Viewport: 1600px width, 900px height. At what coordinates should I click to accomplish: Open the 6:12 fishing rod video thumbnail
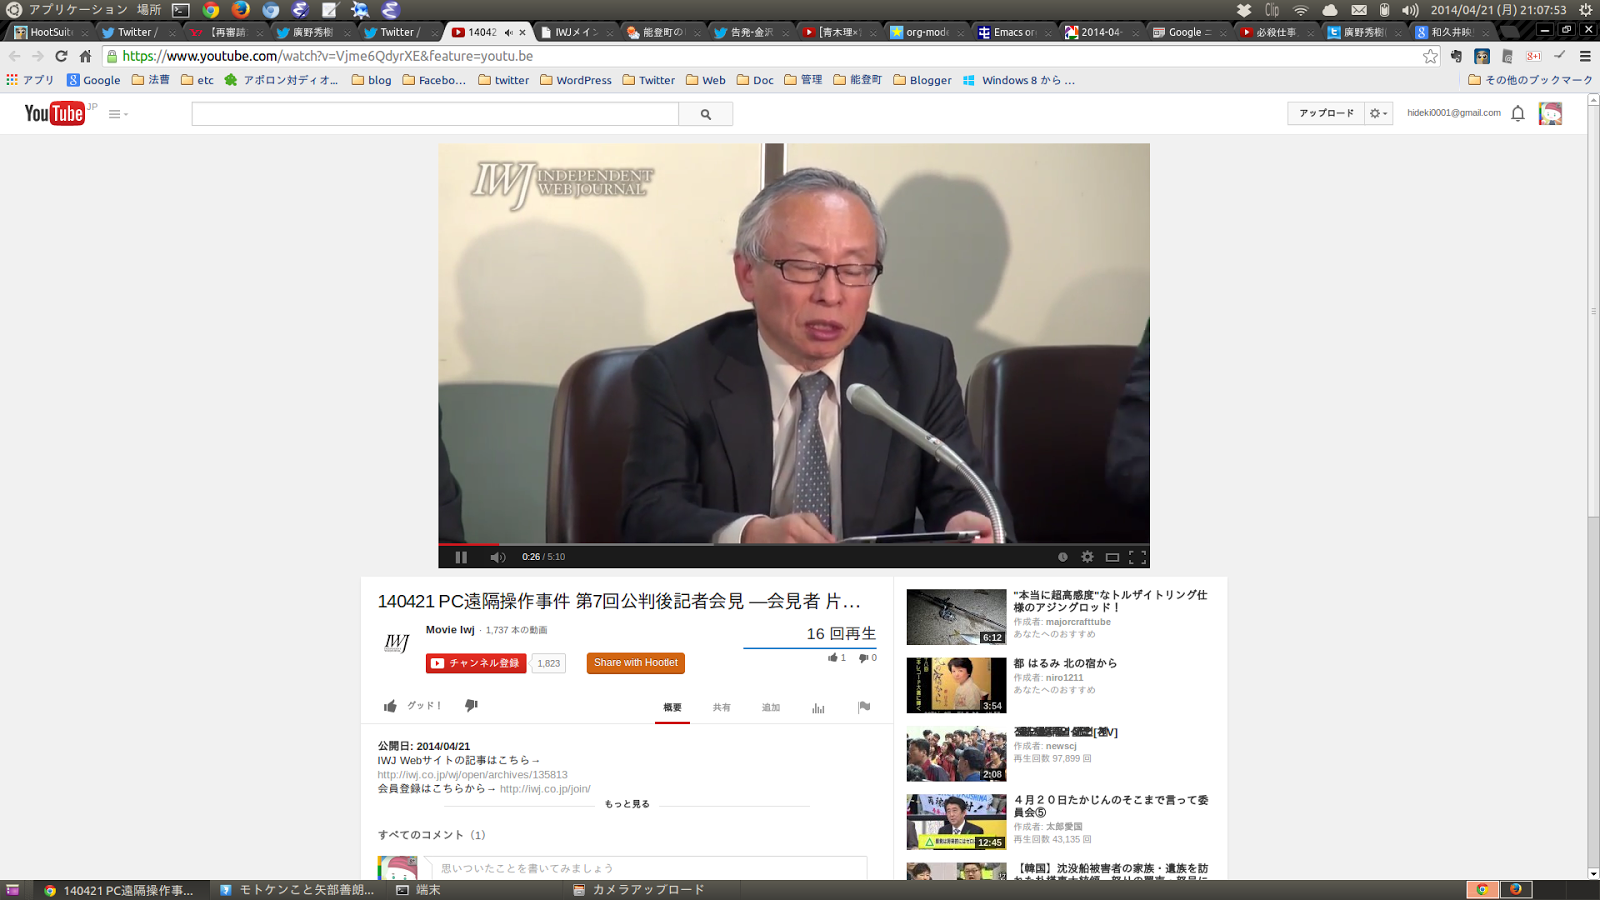click(x=956, y=617)
